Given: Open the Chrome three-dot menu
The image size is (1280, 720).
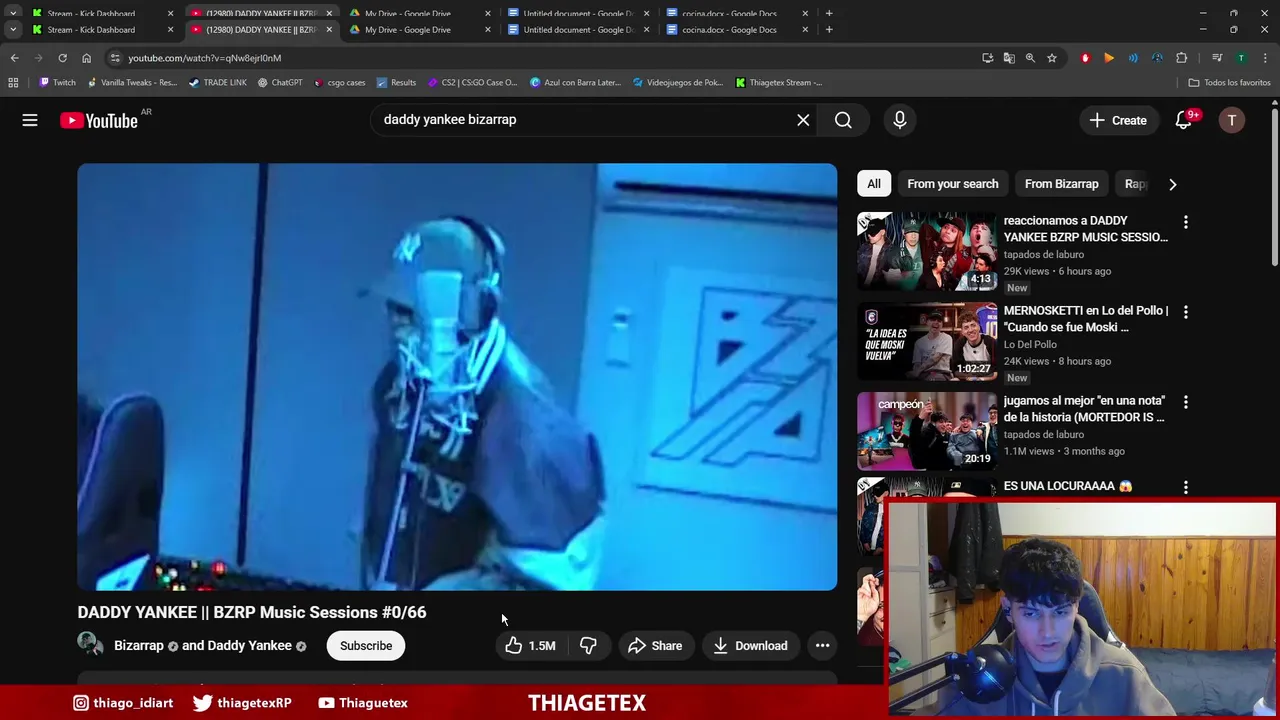Looking at the screenshot, I should tap(1265, 58).
